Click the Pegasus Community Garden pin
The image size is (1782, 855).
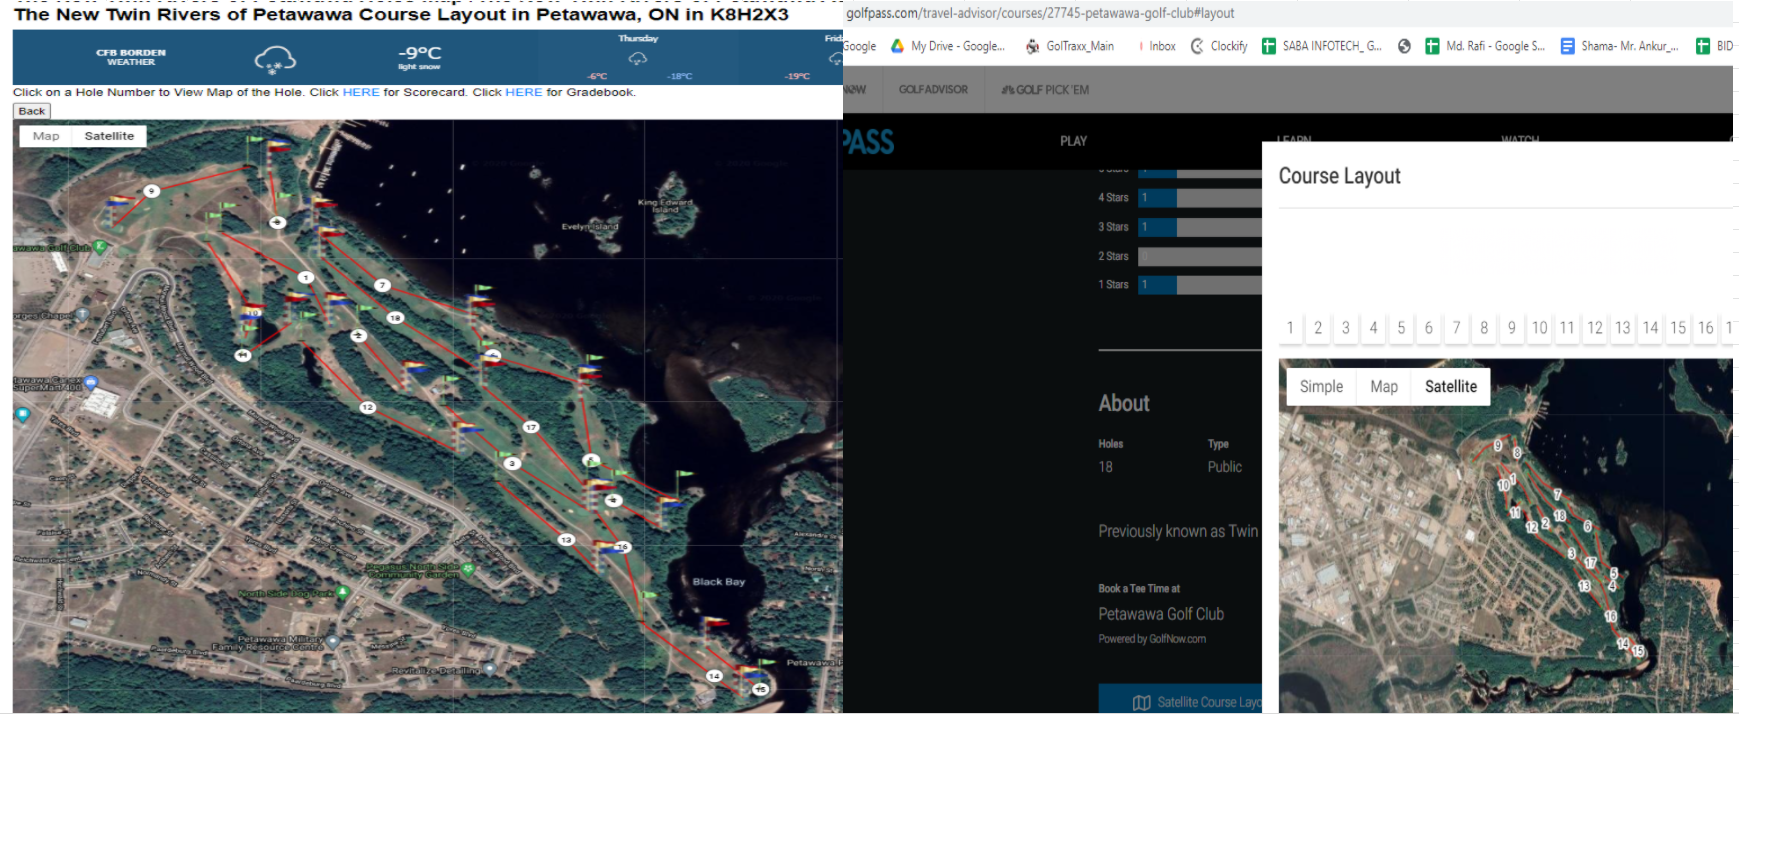point(468,569)
